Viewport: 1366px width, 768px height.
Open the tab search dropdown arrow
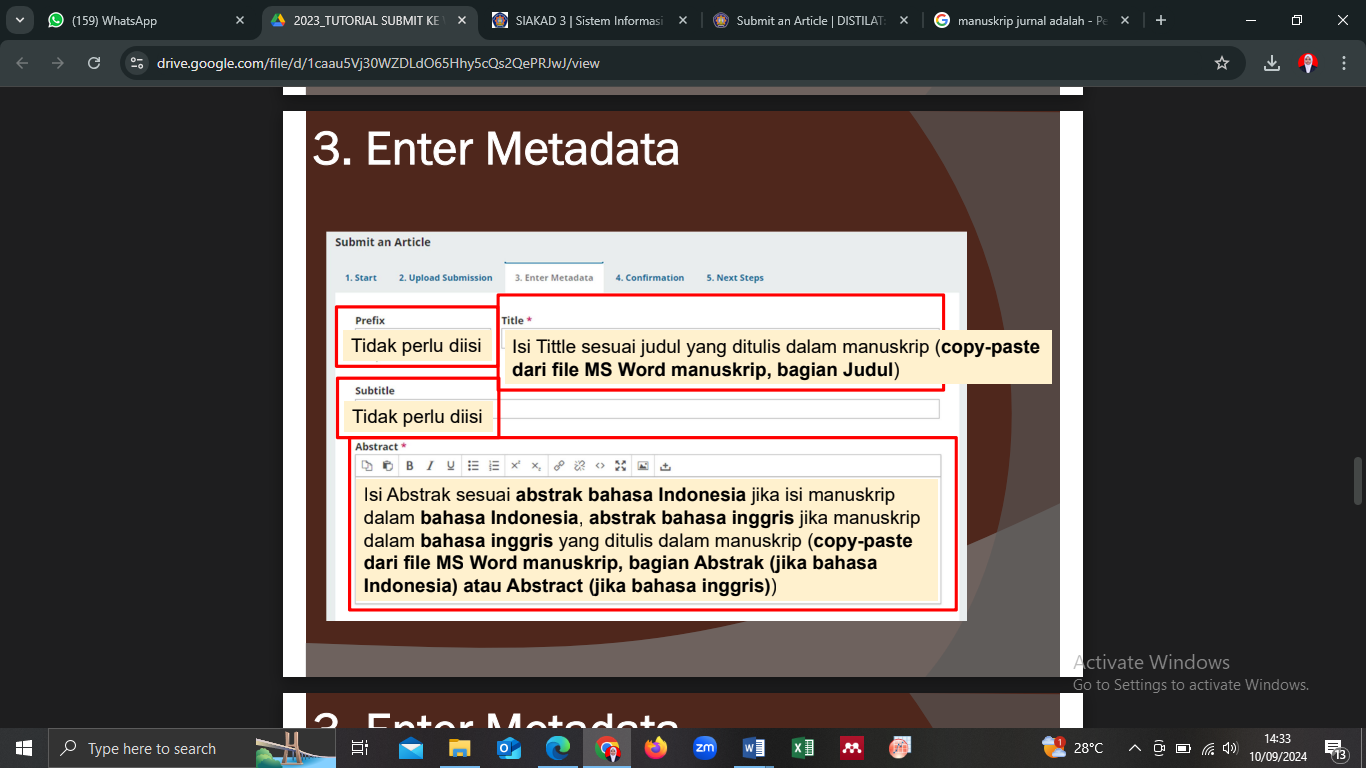click(19, 20)
